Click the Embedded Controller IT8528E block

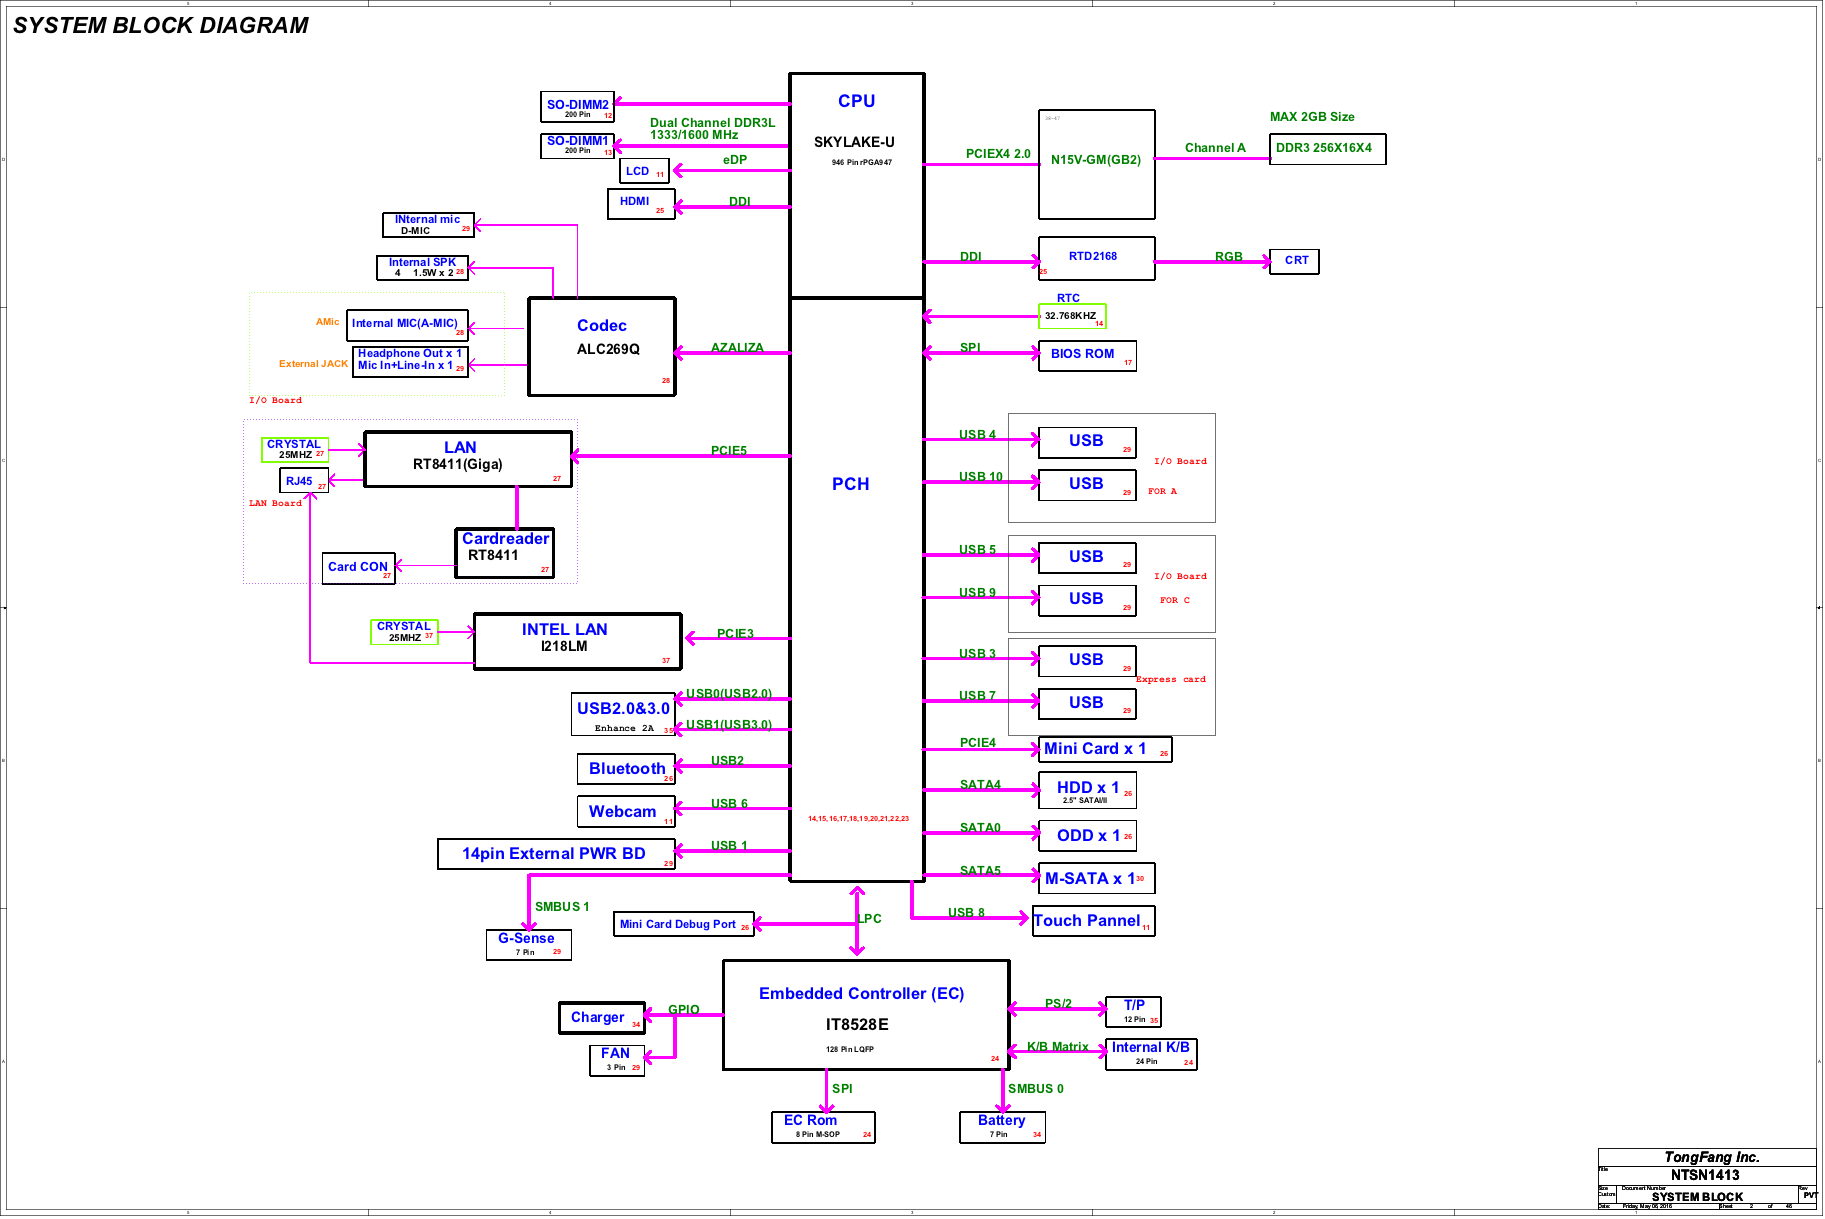coord(866,1015)
